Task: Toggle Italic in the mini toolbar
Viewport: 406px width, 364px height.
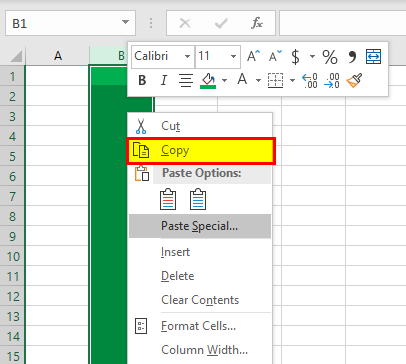Action: 164,80
